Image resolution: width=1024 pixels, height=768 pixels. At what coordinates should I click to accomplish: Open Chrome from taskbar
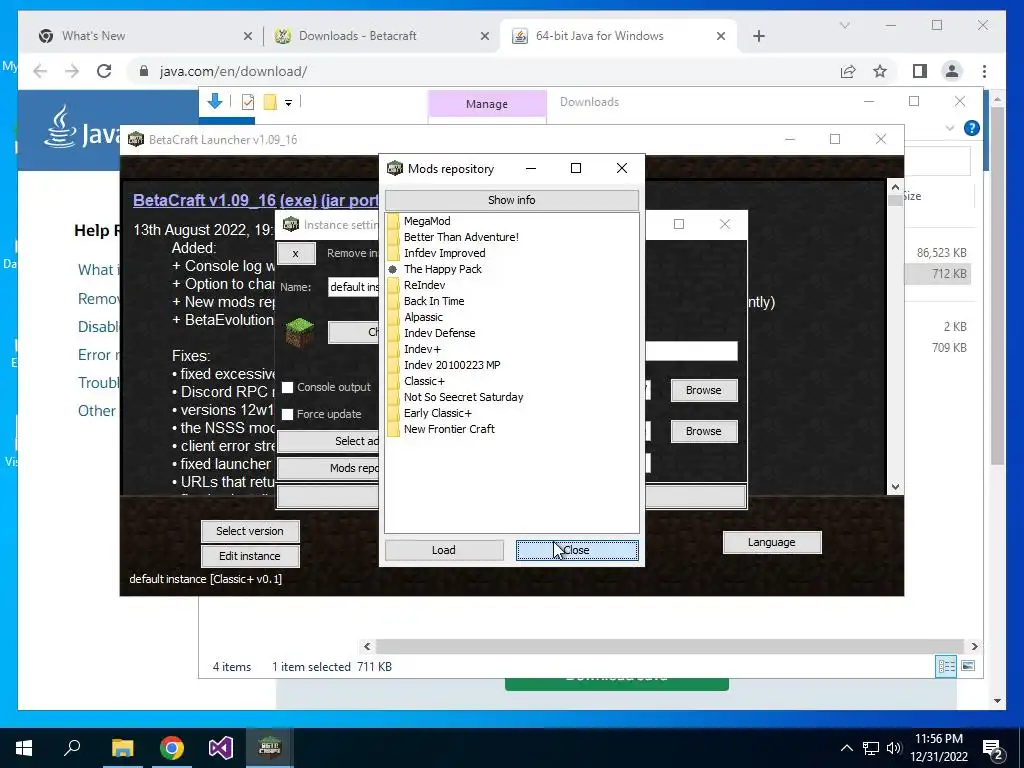172,748
